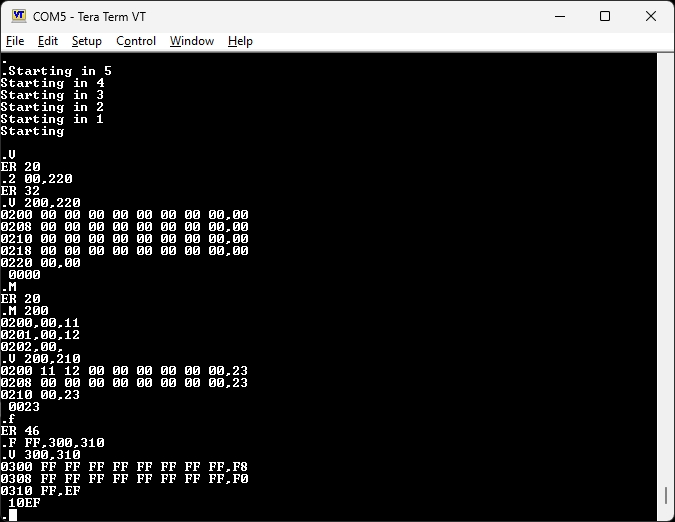Click the "ER 46" error line
This screenshot has width=675, height=522.
point(20,431)
